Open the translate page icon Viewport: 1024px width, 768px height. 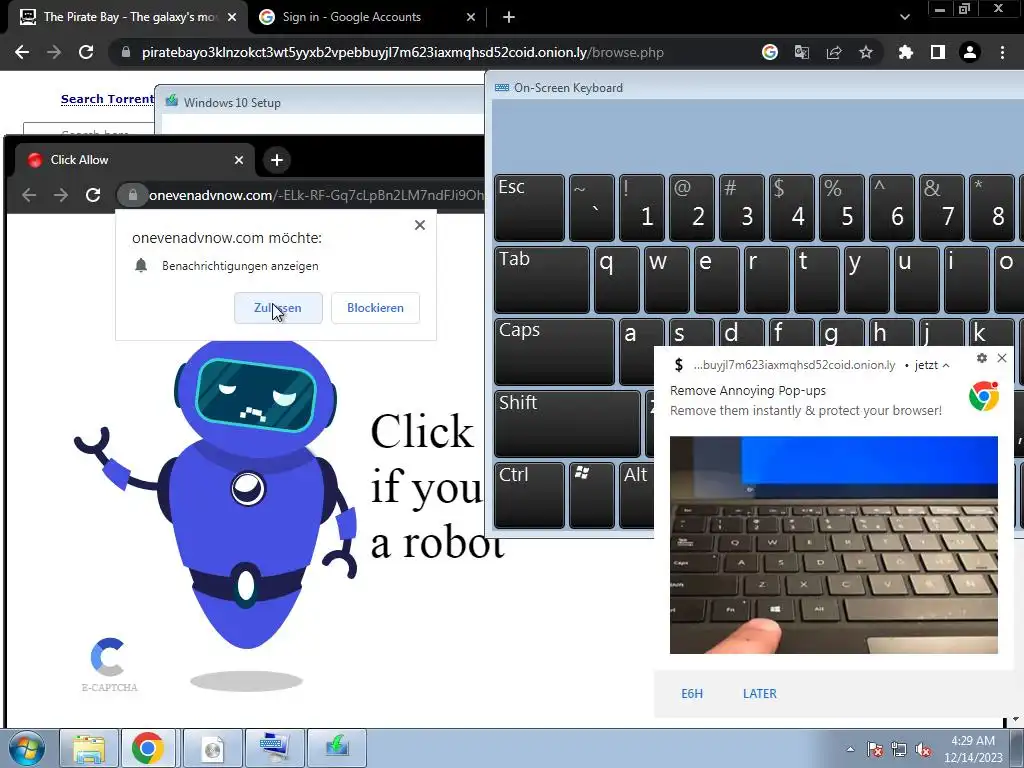(x=802, y=52)
